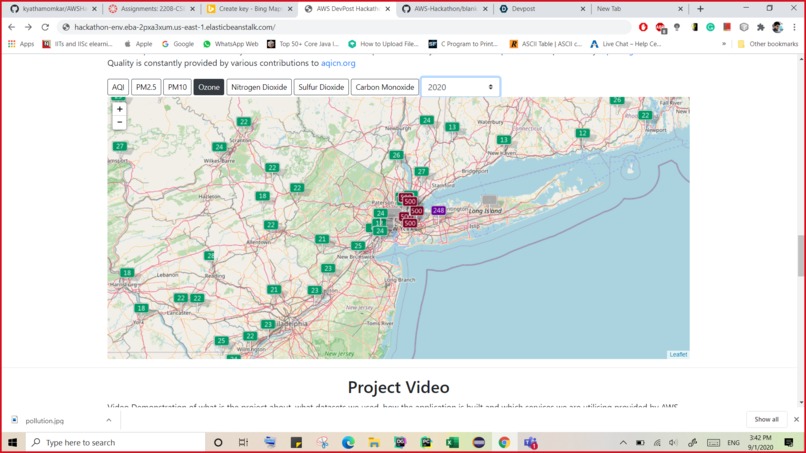Switch to the kyathamomkar GitHub tab
806x453 pixels.
(54, 9)
